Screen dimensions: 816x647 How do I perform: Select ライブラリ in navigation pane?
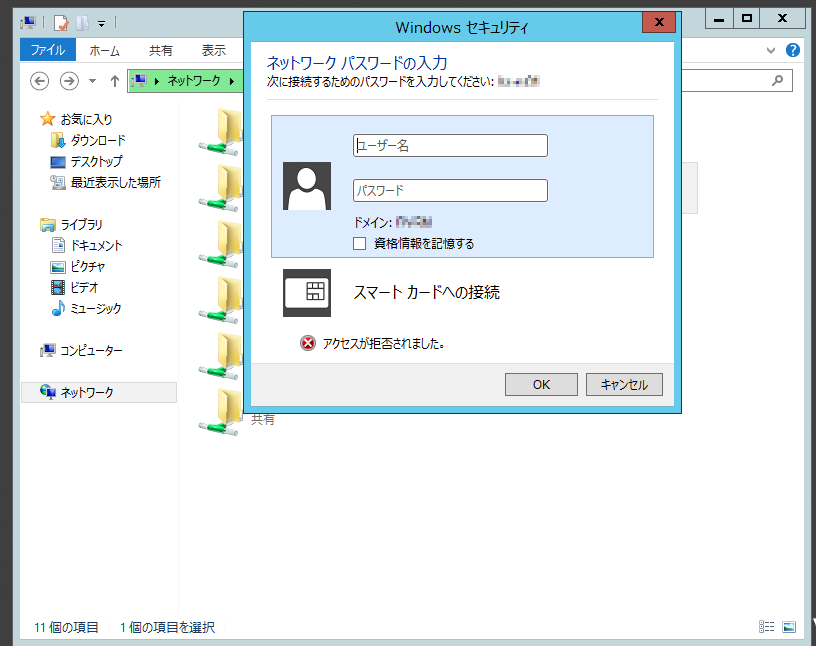point(81,224)
